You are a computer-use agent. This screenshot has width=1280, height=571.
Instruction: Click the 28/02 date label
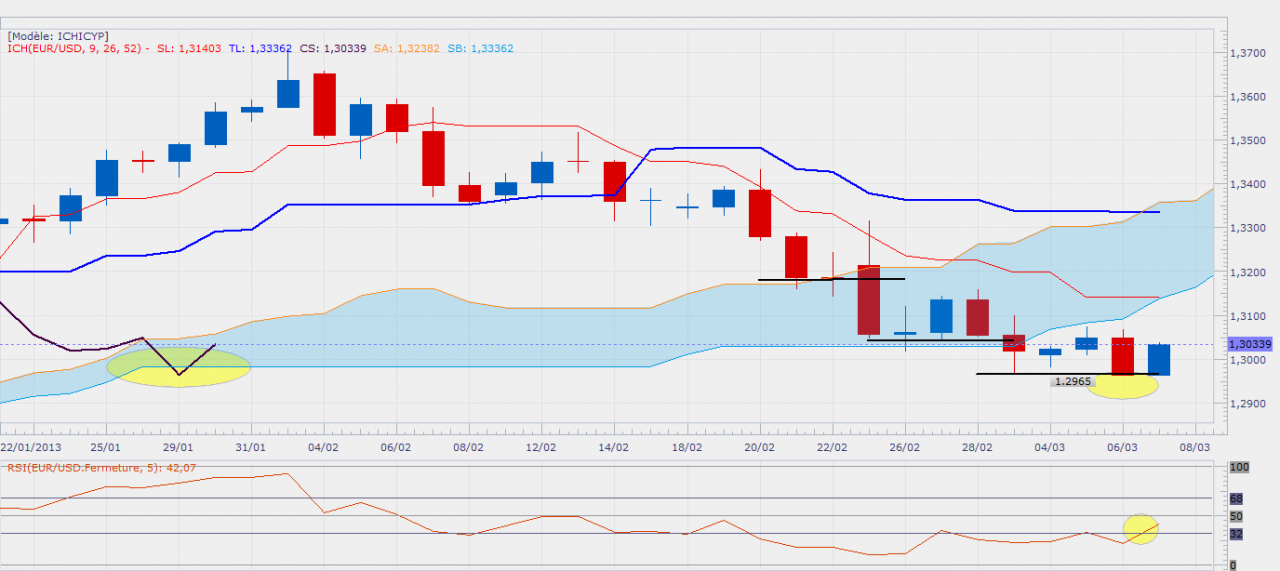(x=977, y=447)
